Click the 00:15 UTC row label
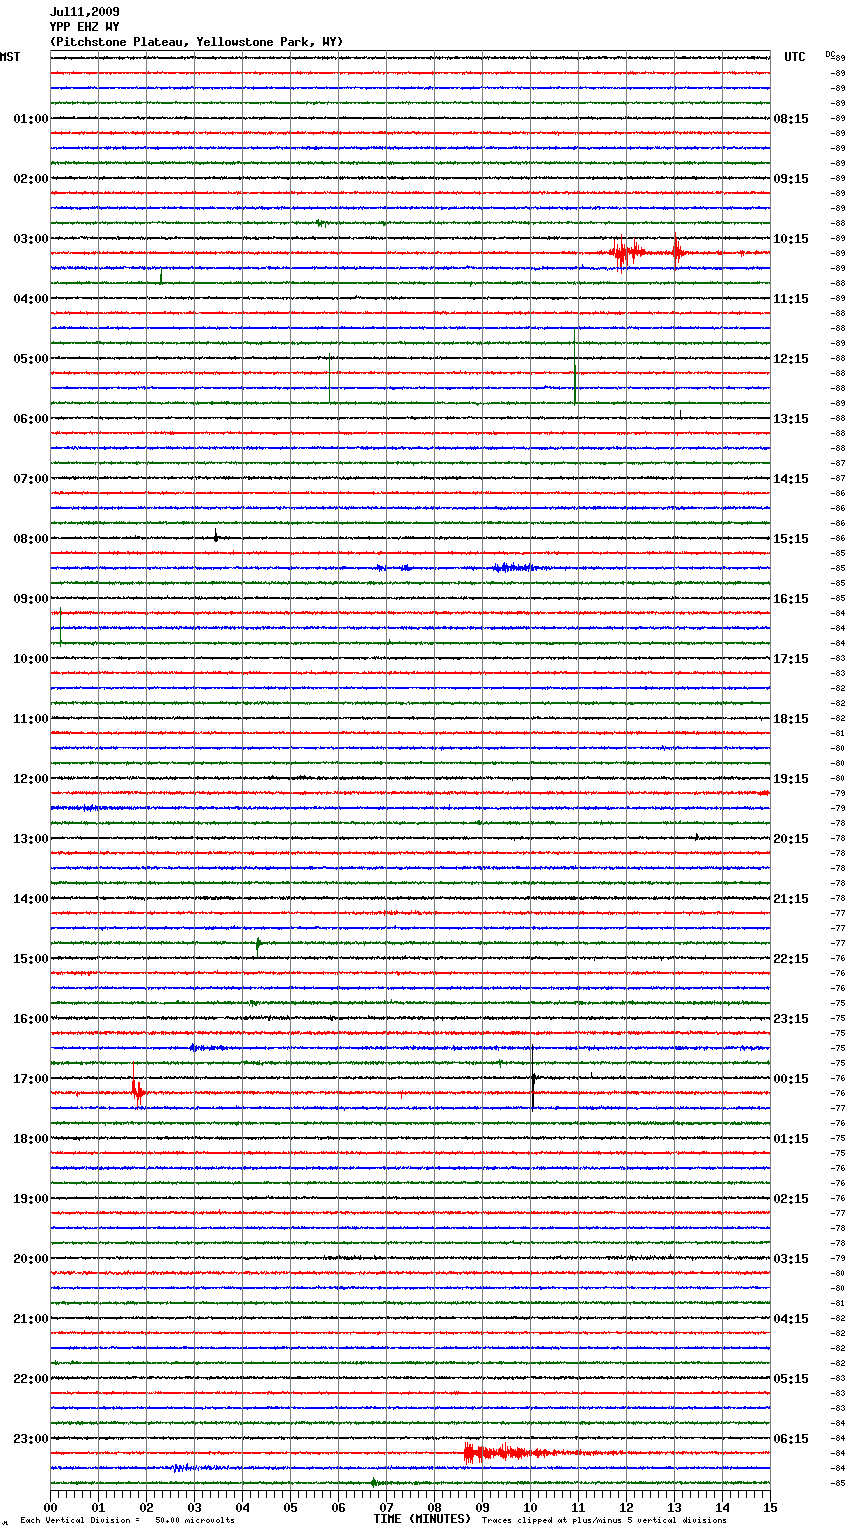850x1534 pixels. [x=791, y=1079]
